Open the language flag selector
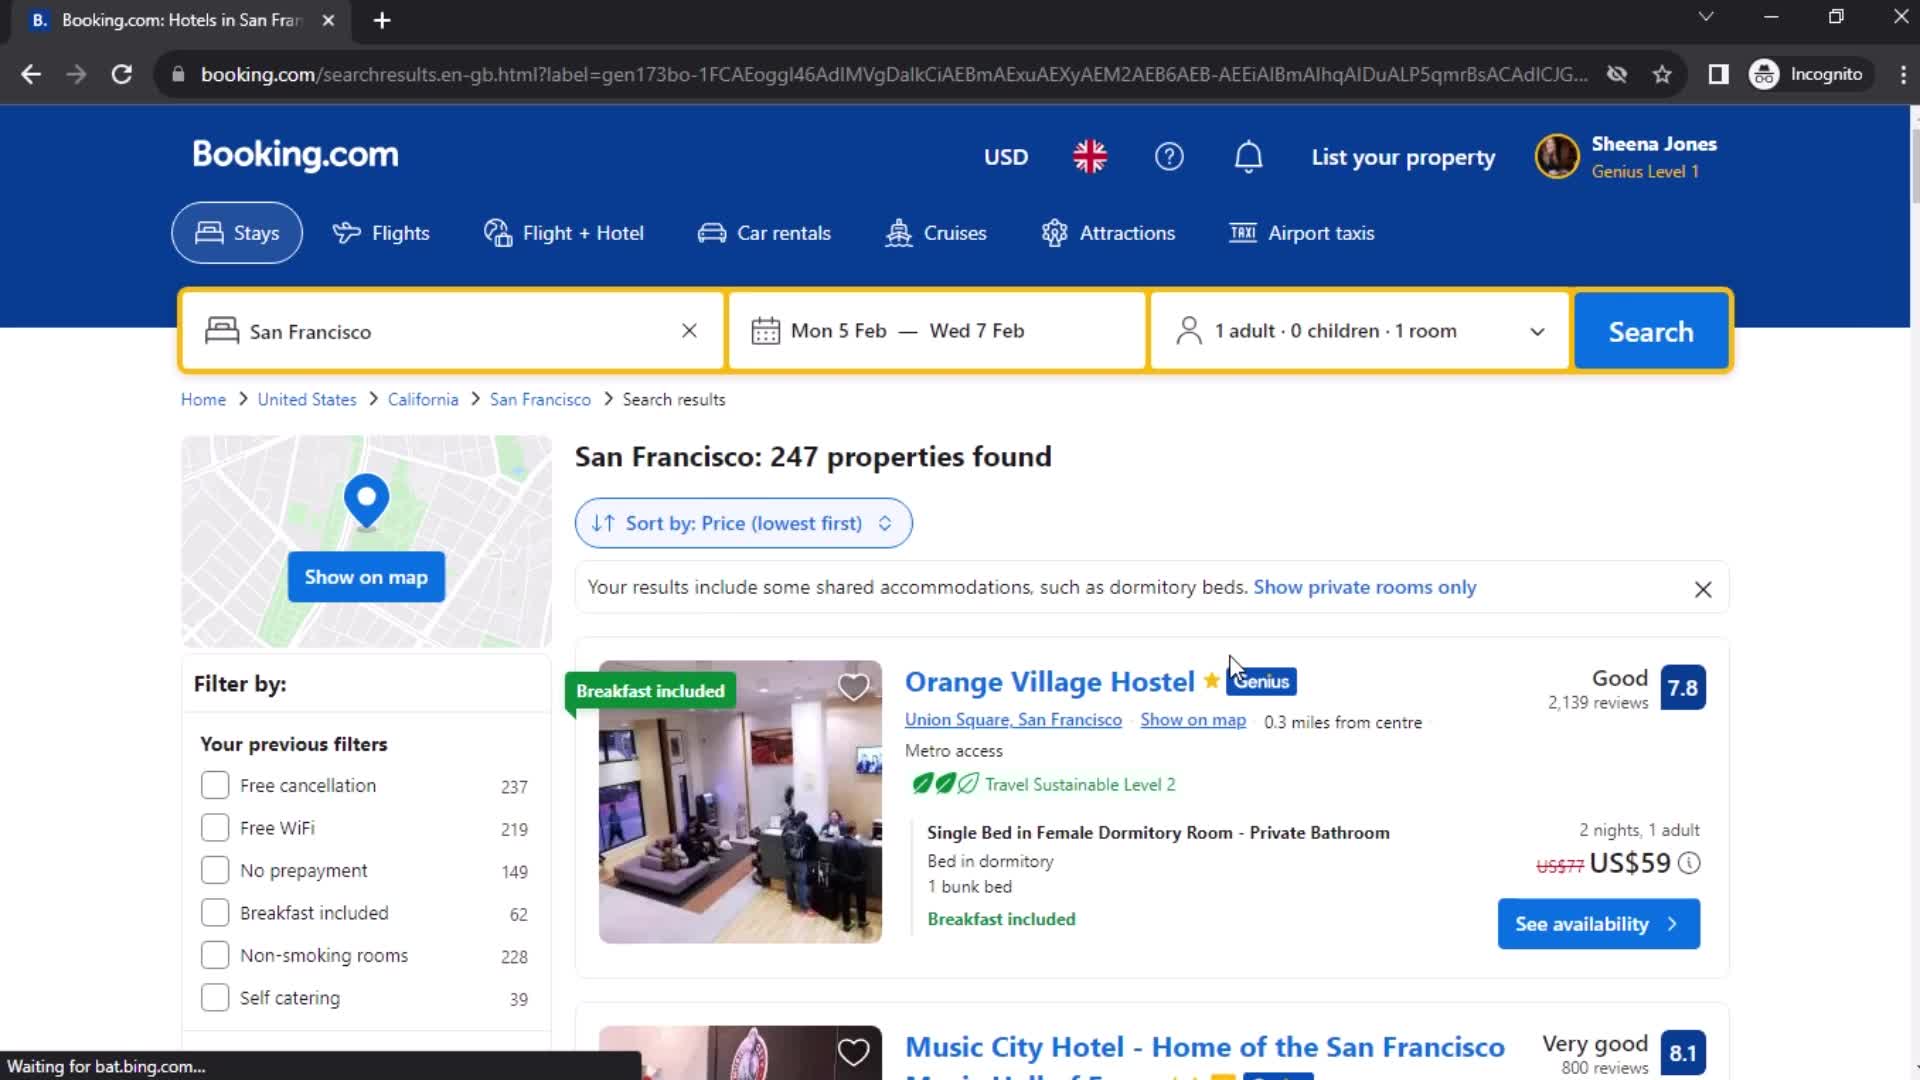Viewport: 1920px width, 1080px height. tap(1089, 156)
